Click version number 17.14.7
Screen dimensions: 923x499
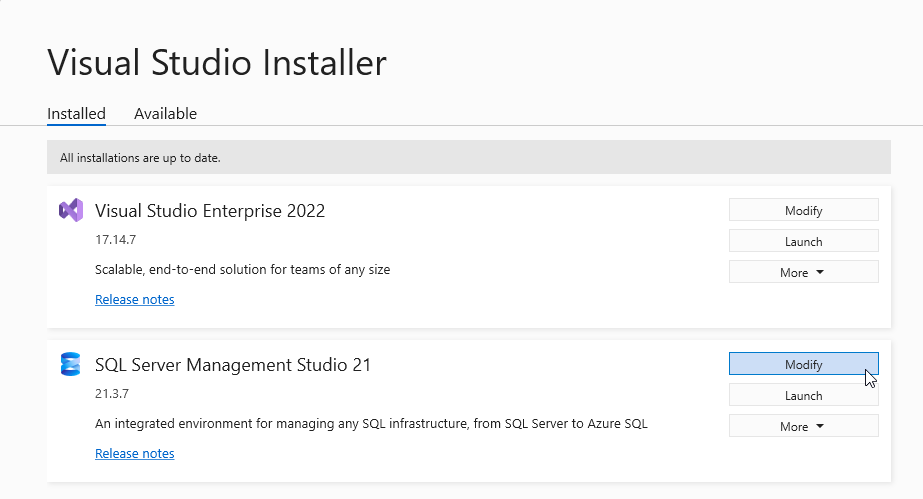114,241
